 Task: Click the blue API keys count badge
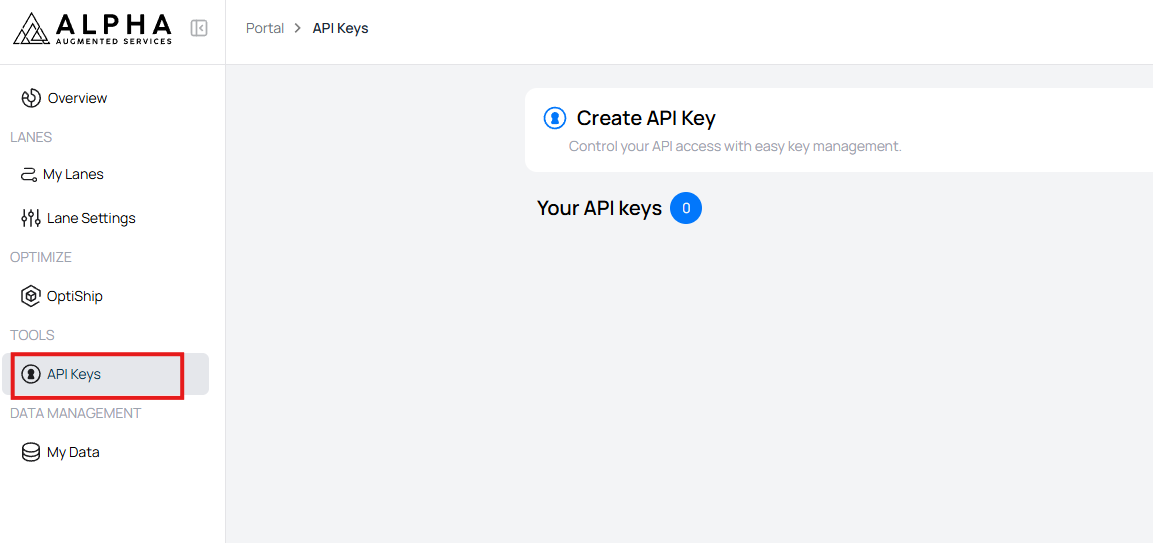[686, 208]
